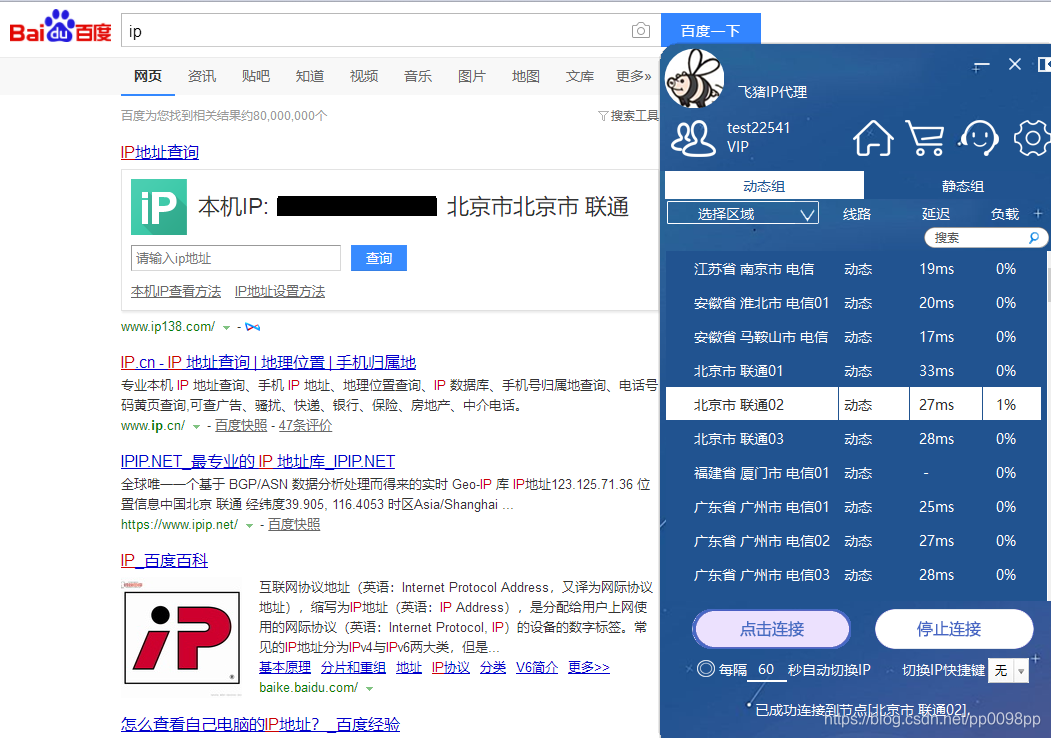The width and height of the screenshot is (1051, 738).
Task: Click the 百度一下 search button
Action: coord(710,30)
